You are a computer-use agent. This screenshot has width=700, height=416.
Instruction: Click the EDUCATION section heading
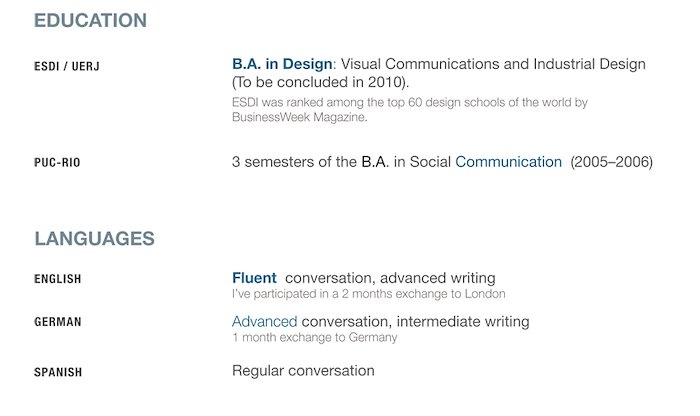coord(90,21)
